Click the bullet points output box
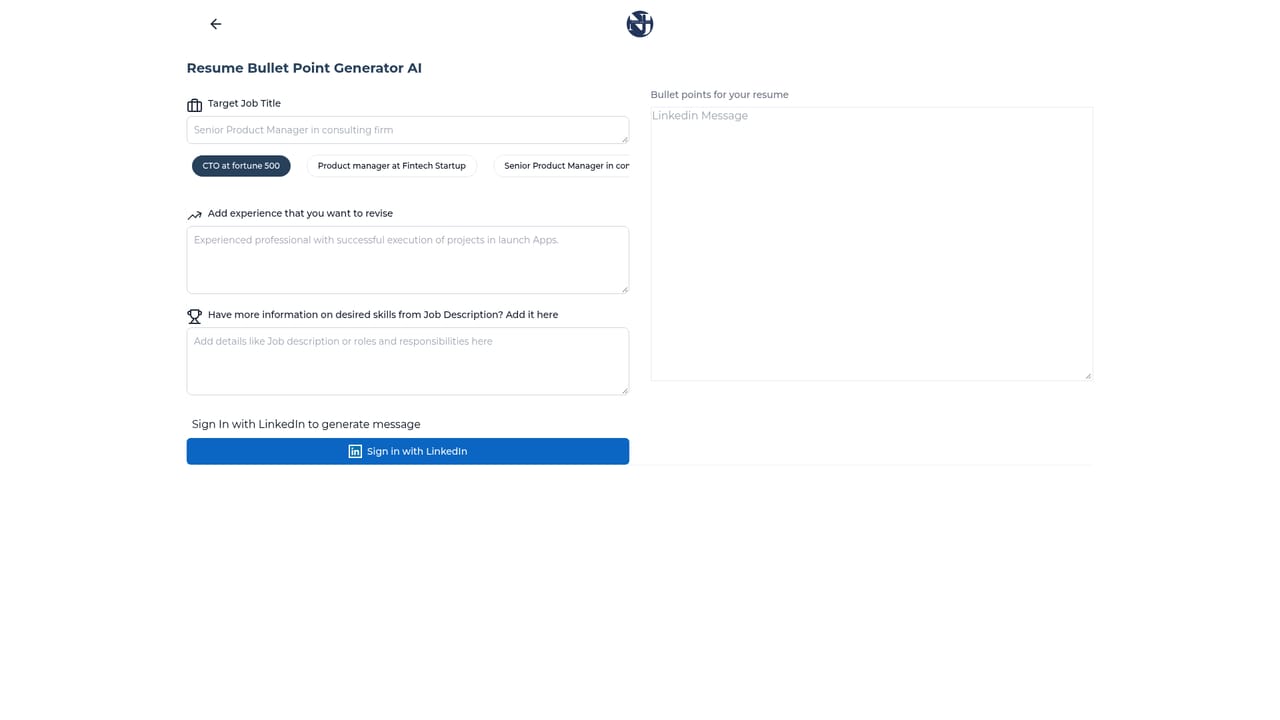This screenshot has width=1280, height=720. (872, 244)
